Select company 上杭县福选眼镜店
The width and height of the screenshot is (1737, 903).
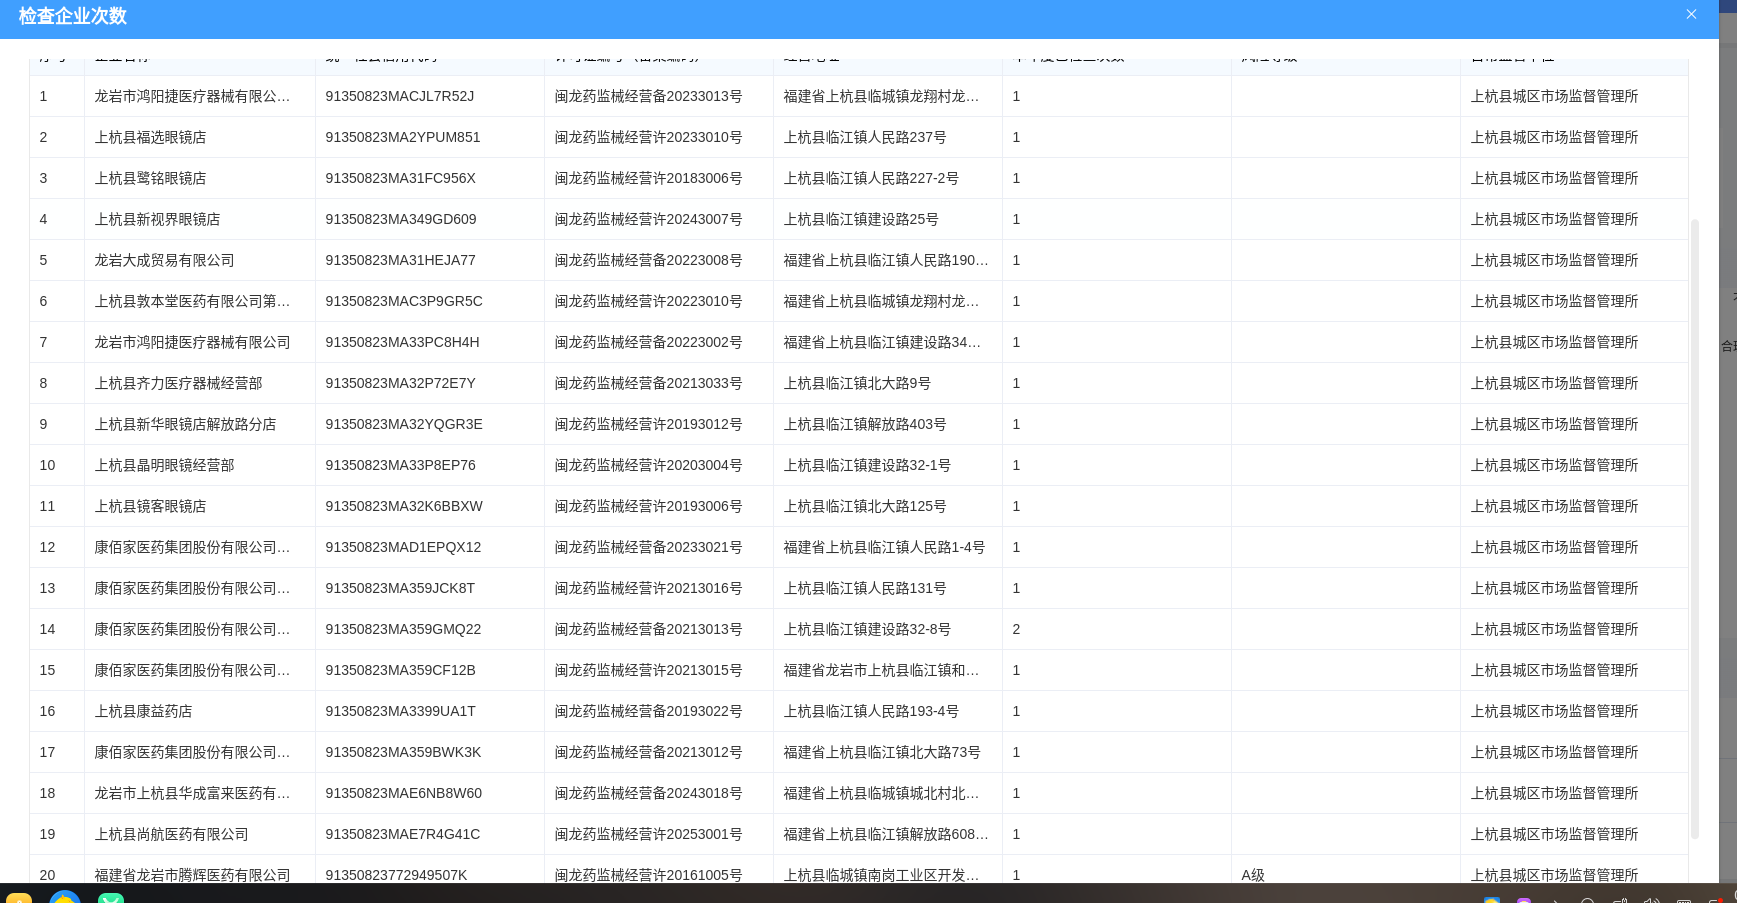(150, 137)
